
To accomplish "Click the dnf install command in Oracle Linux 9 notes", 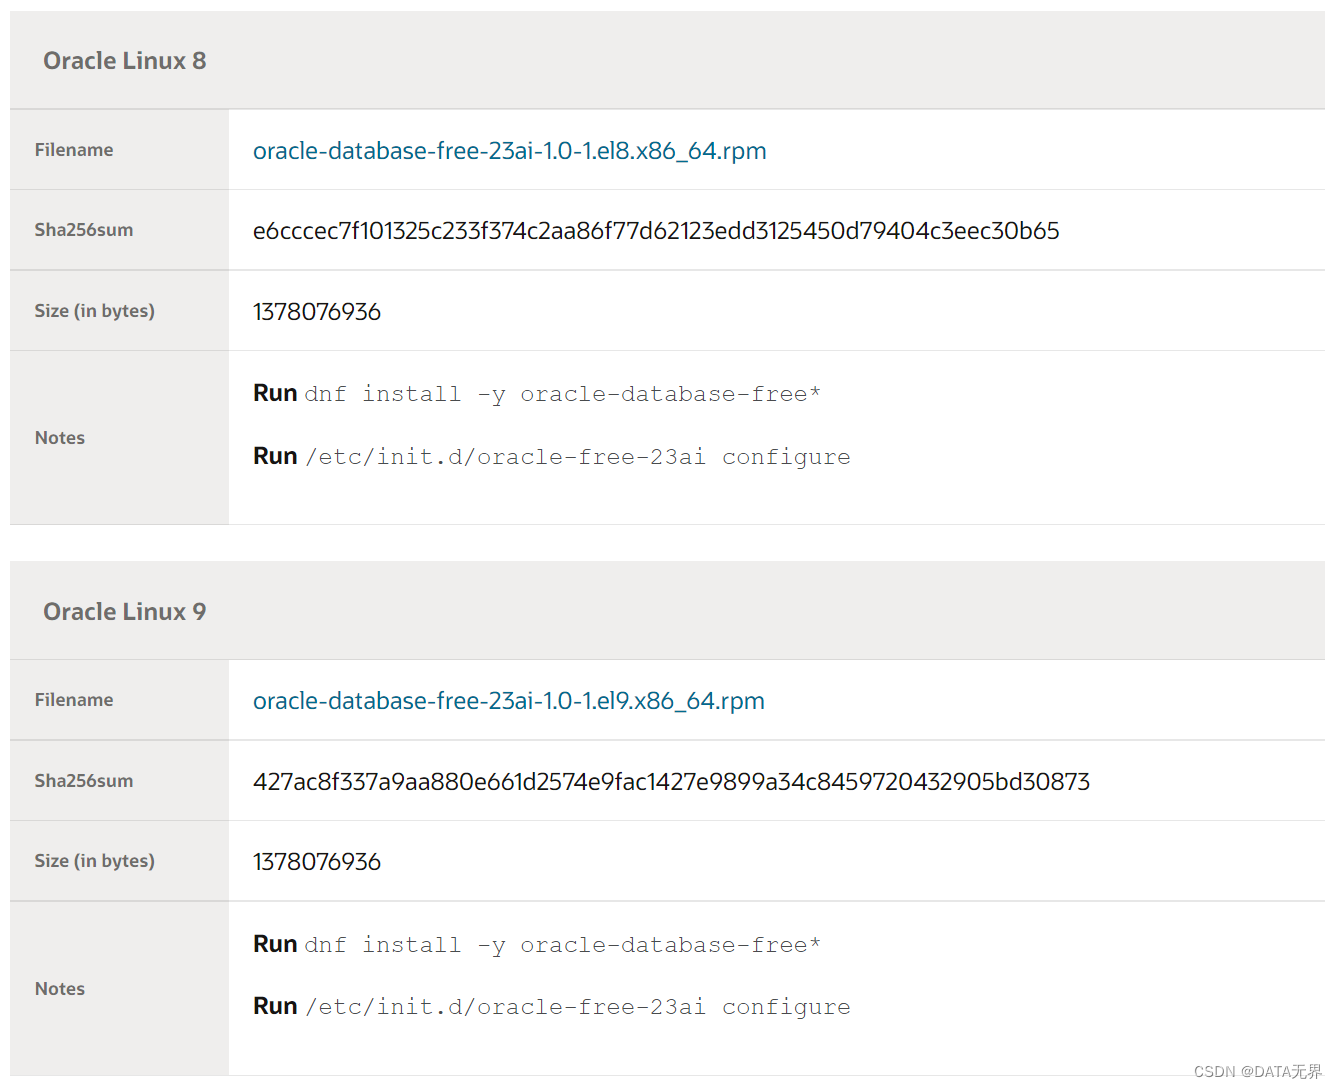I will [562, 945].
